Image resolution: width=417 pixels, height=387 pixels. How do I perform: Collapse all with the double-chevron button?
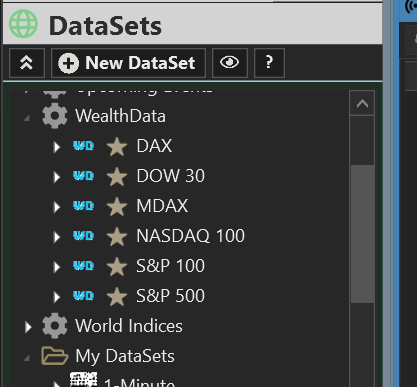coord(27,63)
